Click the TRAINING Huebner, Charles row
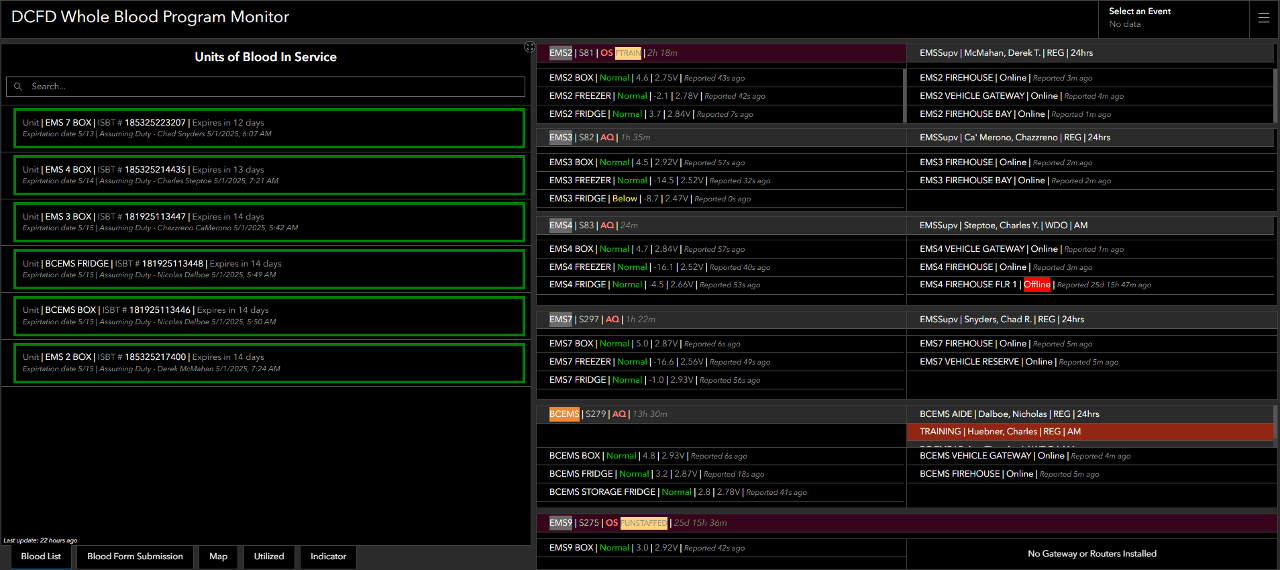This screenshot has width=1280, height=570. click(x=1090, y=432)
